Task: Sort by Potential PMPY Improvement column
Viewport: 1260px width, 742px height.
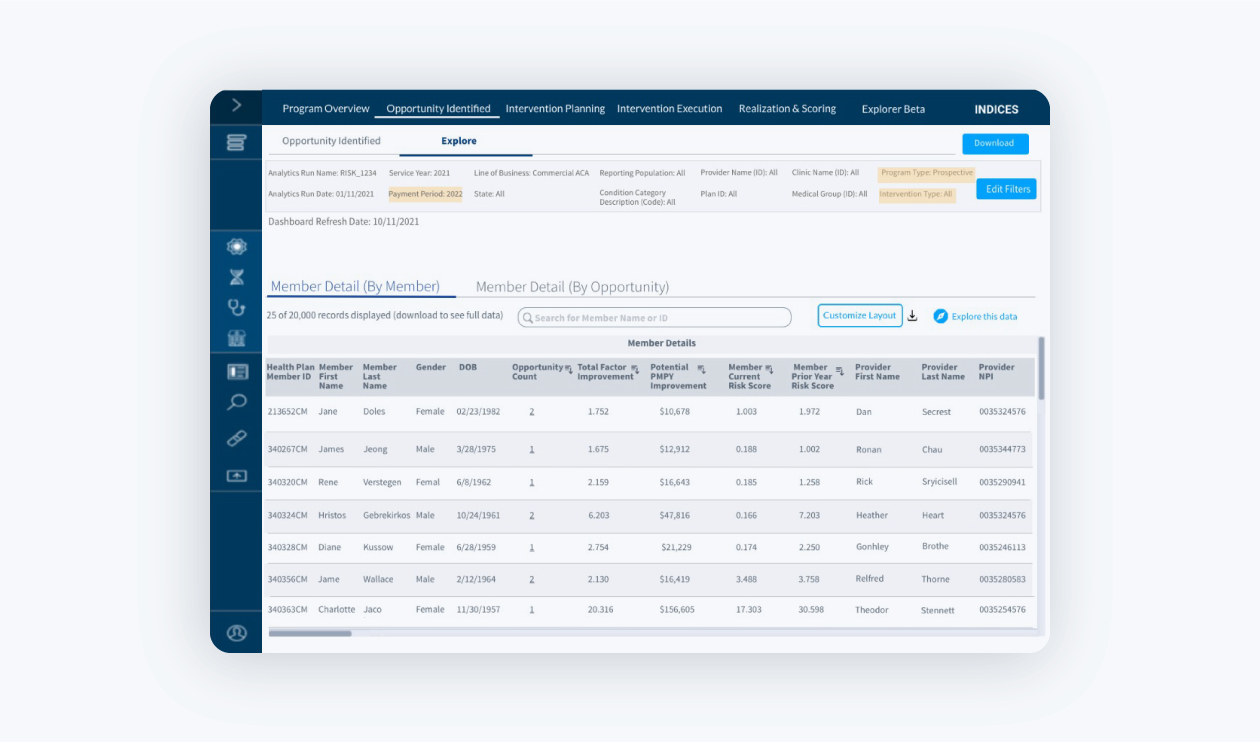Action: [701, 369]
